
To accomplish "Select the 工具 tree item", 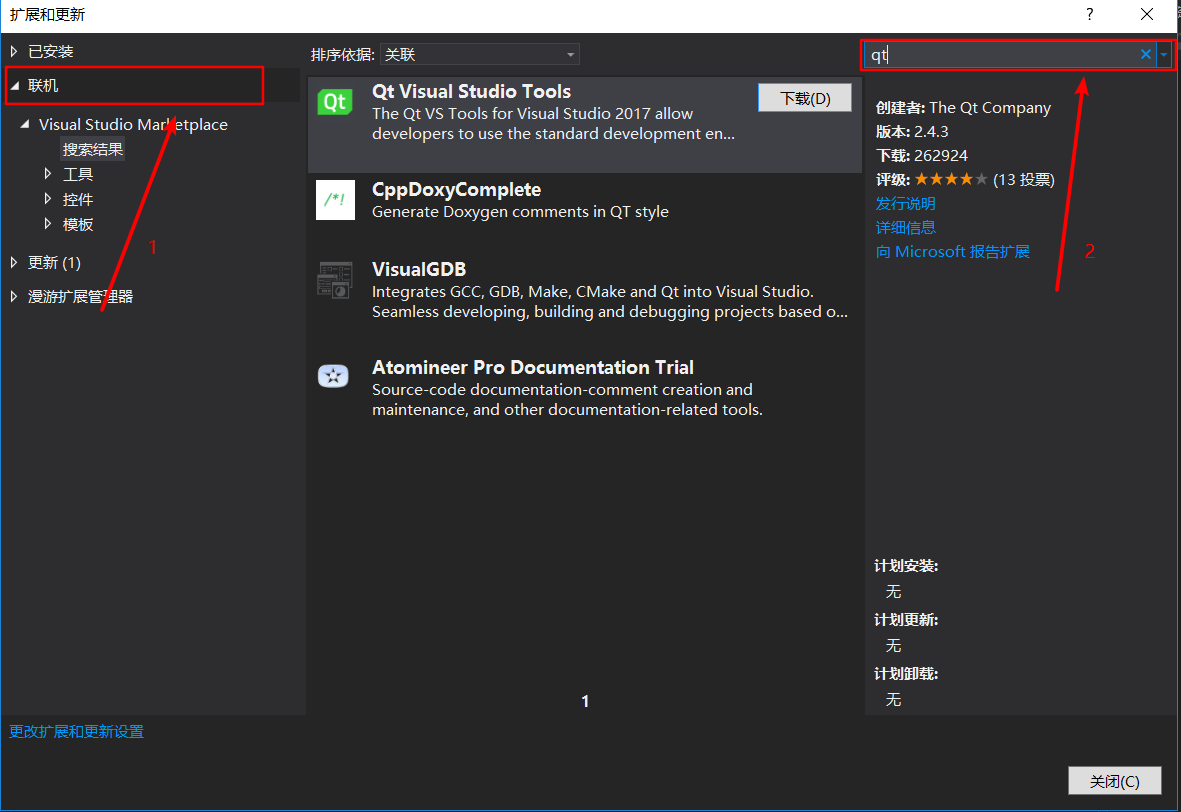I will (78, 175).
